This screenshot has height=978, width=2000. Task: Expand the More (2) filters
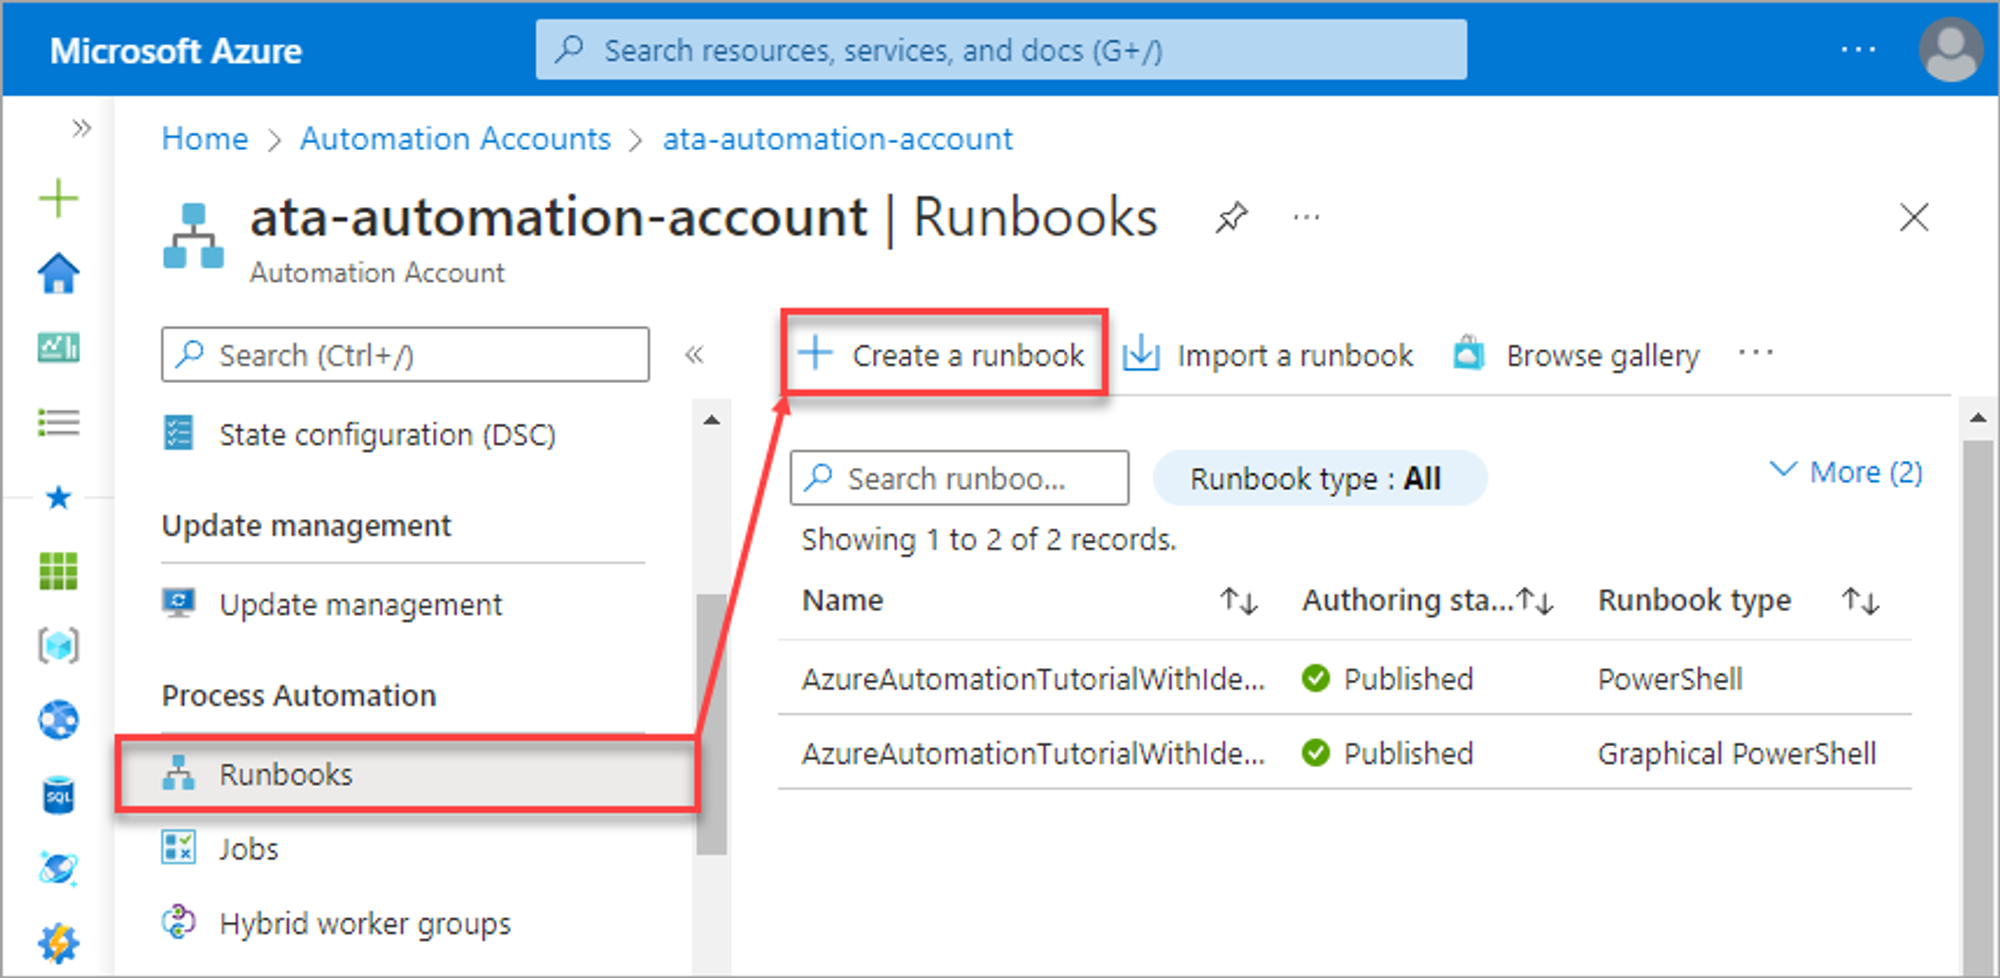tap(1846, 472)
